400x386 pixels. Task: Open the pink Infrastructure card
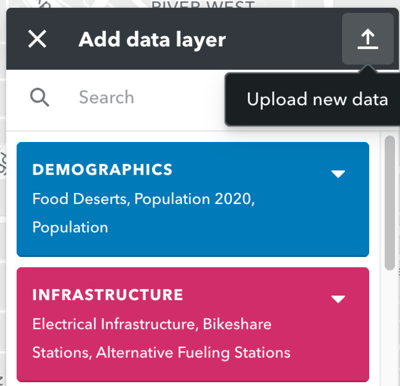pyautogui.click(x=193, y=324)
